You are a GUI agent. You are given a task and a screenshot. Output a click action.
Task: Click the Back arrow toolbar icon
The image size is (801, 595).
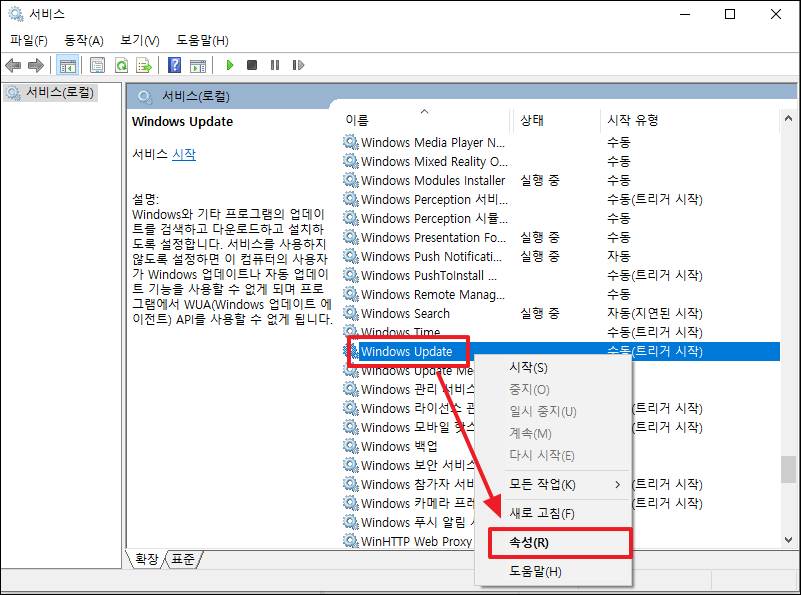pos(13,65)
